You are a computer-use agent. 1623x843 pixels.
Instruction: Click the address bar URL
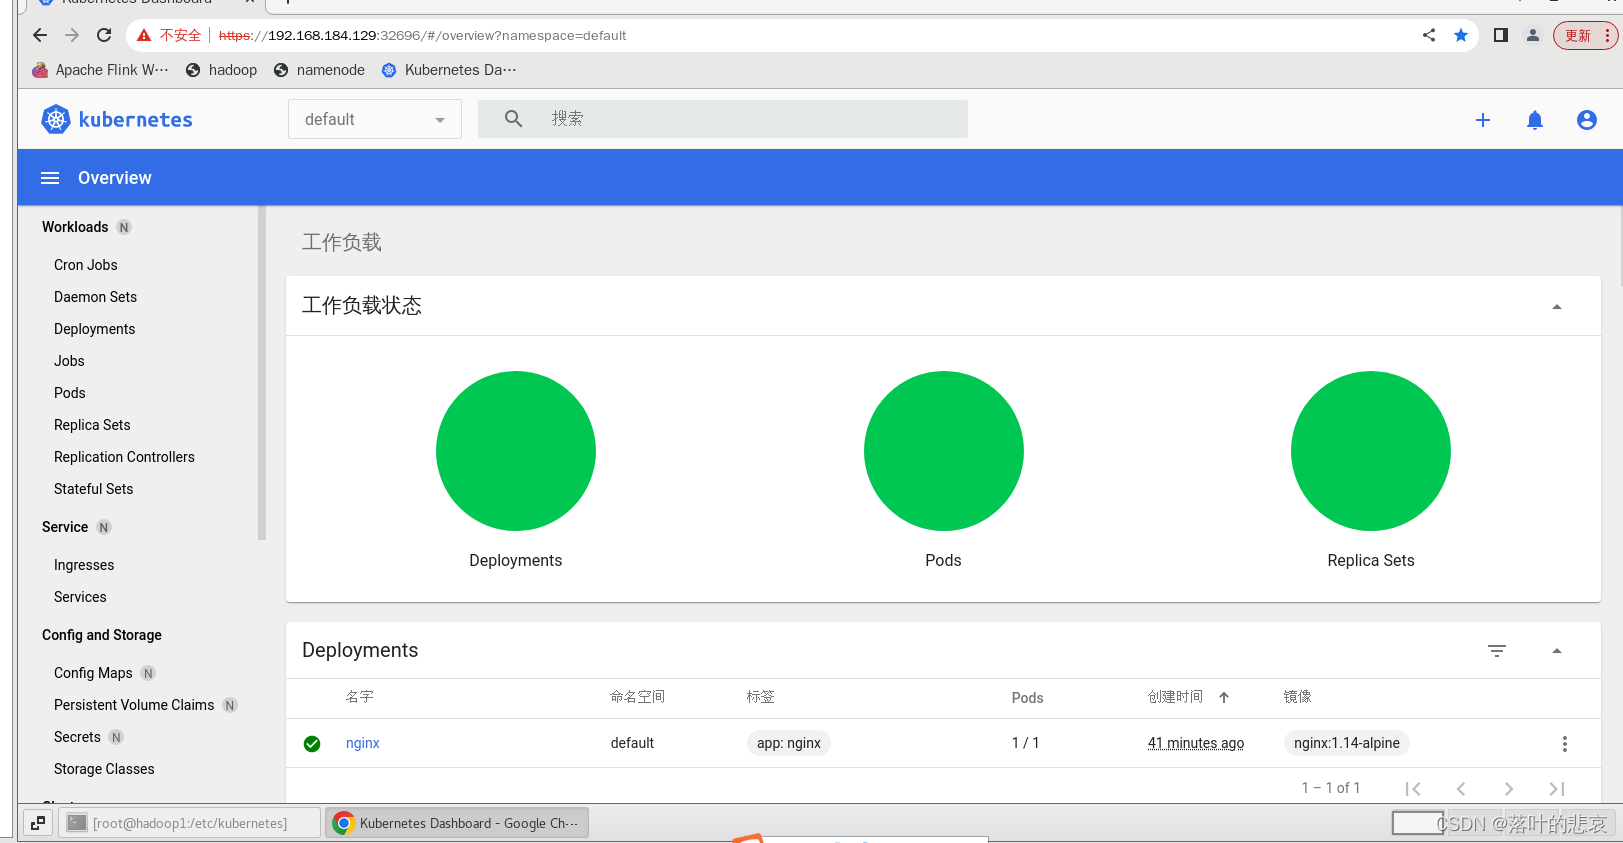click(x=423, y=35)
